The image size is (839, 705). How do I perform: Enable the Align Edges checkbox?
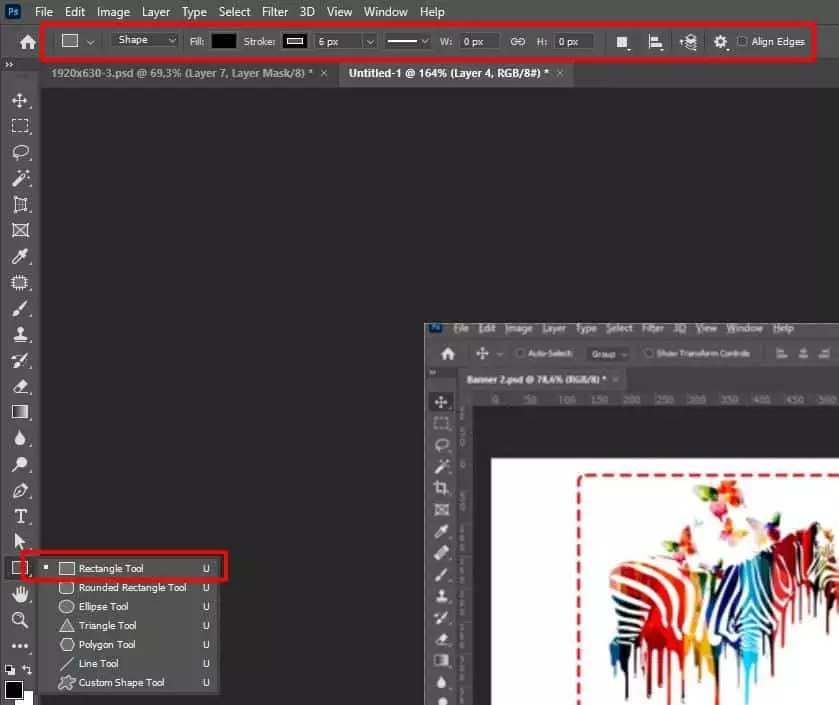[x=741, y=42]
